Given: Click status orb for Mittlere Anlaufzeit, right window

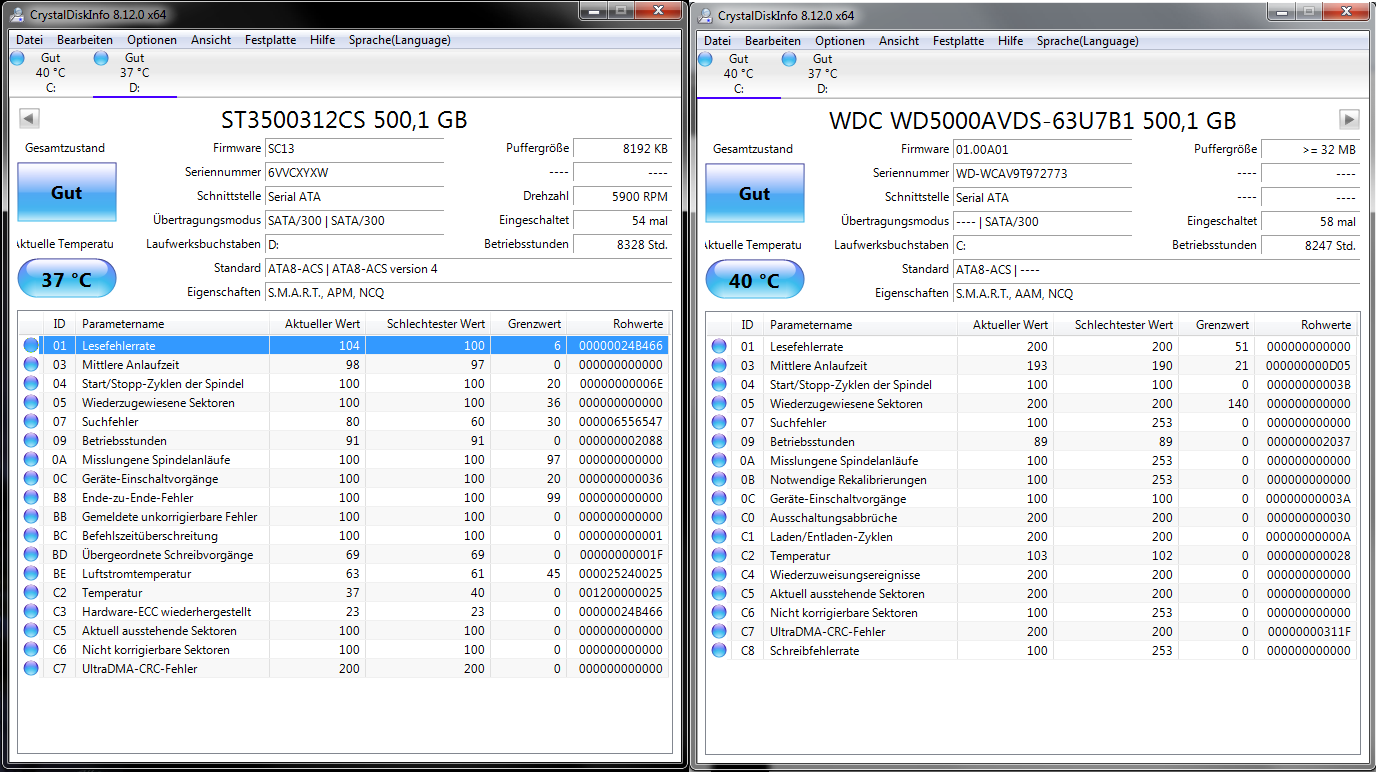Looking at the screenshot, I should (x=719, y=366).
